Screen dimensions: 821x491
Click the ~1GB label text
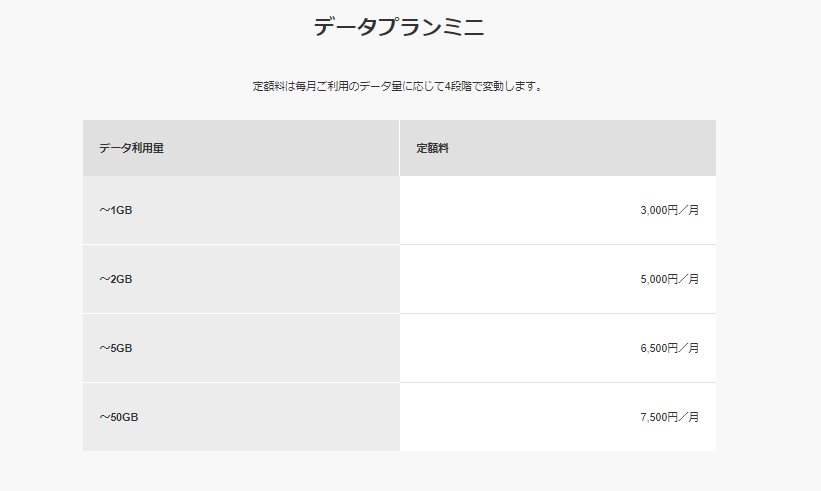click(116, 210)
